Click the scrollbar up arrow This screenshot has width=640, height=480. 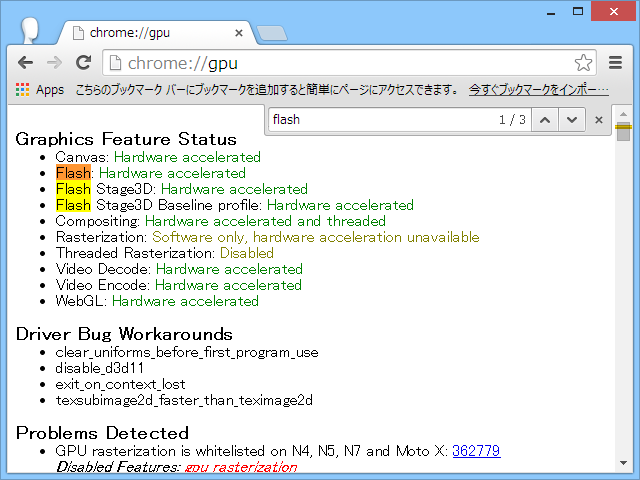point(623,114)
